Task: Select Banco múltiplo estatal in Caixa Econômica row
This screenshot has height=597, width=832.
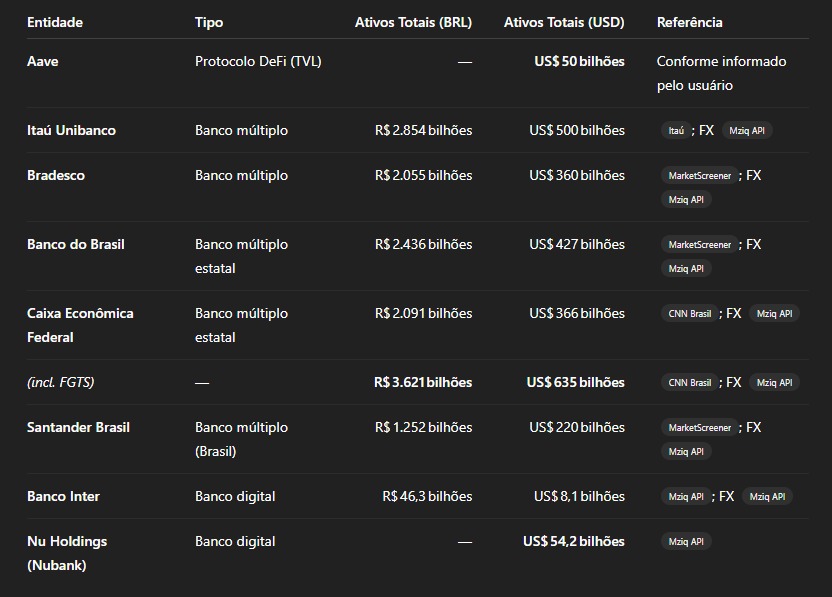Action: click(x=241, y=325)
